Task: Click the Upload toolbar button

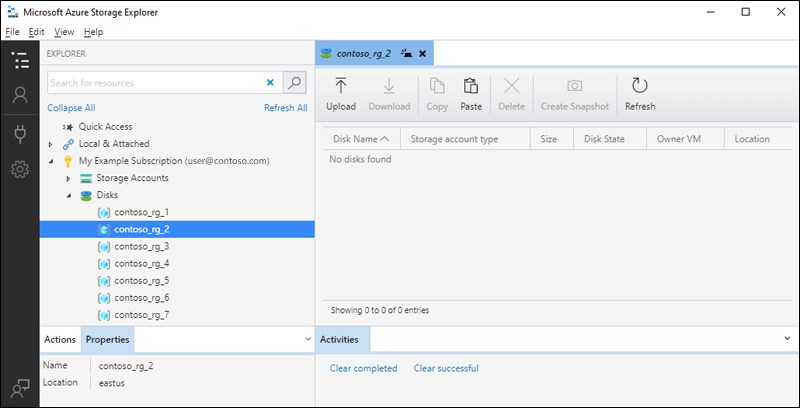Action: (x=341, y=94)
